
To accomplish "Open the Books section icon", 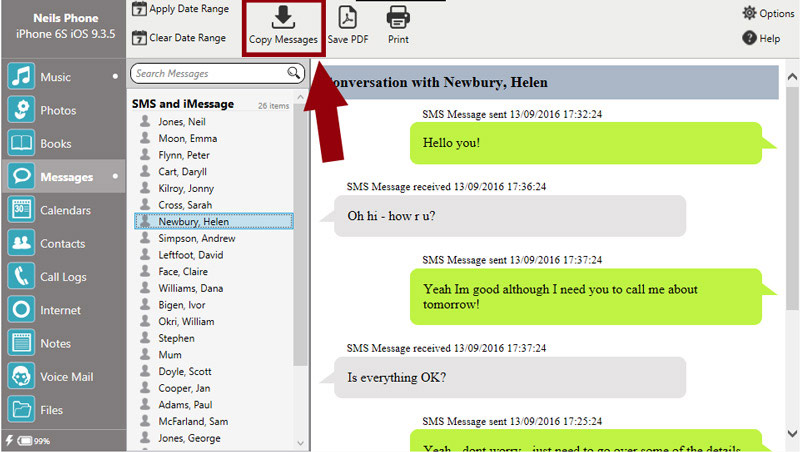I will point(21,143).
